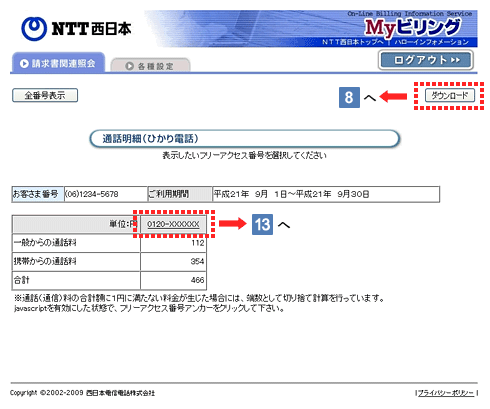This screenshot has width=490, height=409.
Task: Open the ハローインフォメーション link
Action: click(x=431, y=42)
